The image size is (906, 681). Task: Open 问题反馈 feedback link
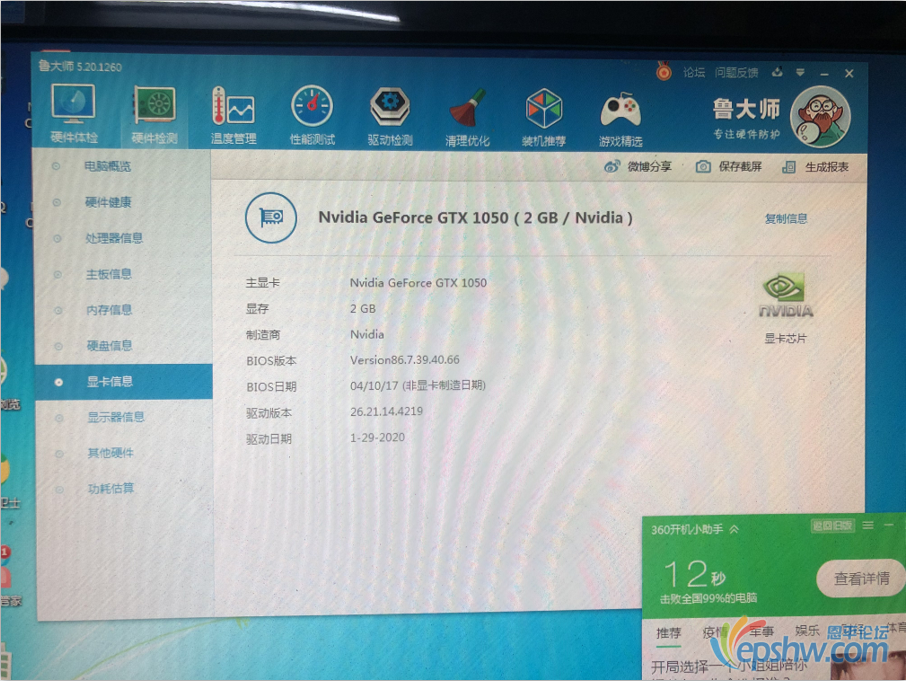pyautogui.click(x=736, y=73)
